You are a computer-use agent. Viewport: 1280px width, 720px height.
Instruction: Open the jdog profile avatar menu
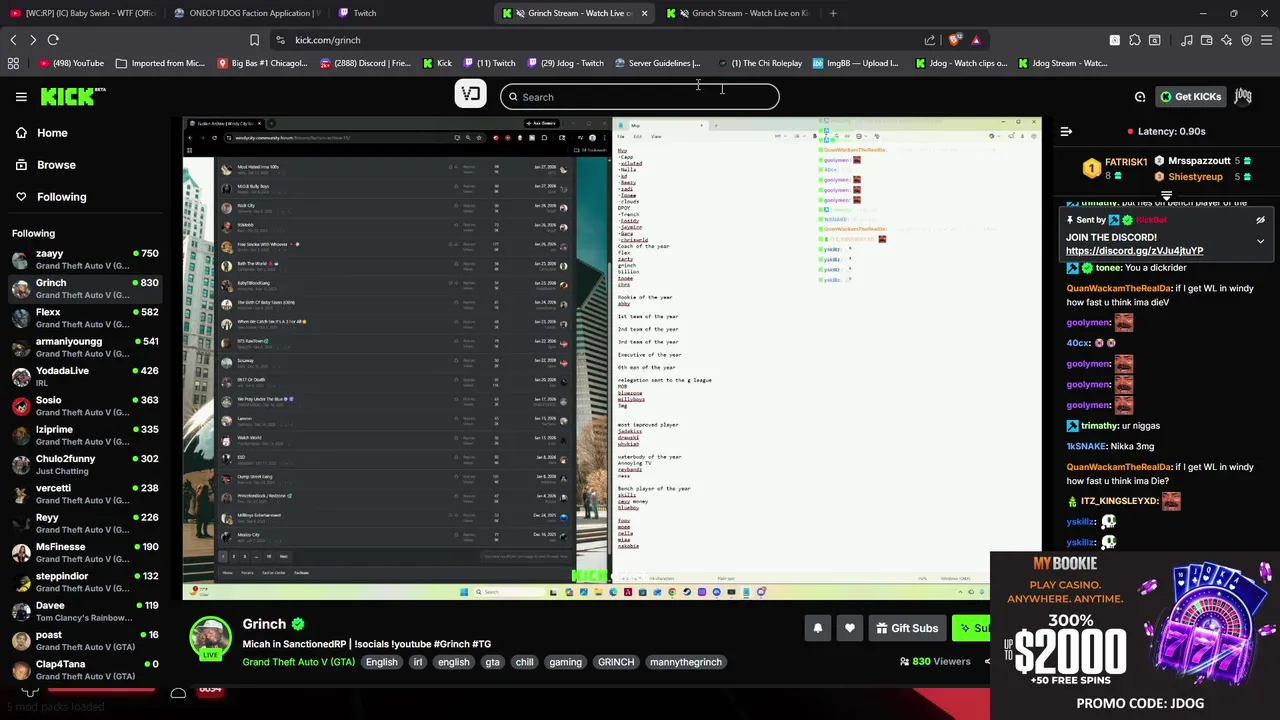click(1243, 96)
